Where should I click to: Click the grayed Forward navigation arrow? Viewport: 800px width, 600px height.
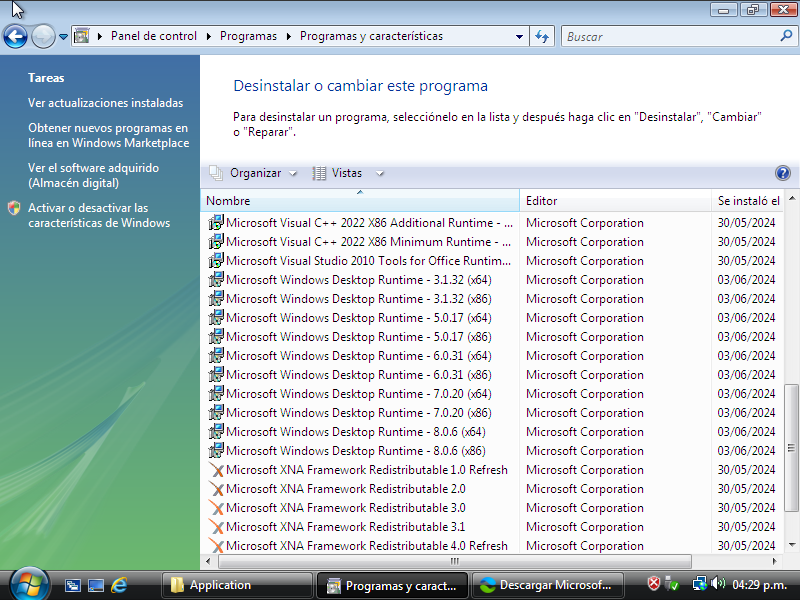click(x=43, y=37)
